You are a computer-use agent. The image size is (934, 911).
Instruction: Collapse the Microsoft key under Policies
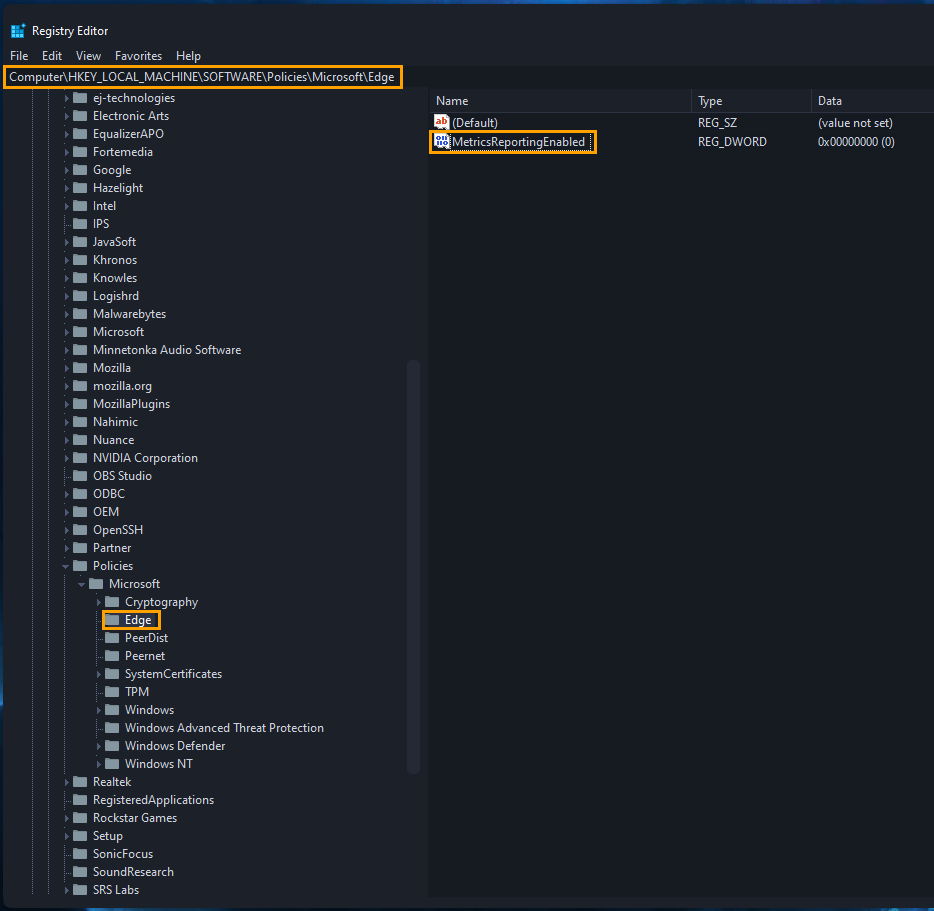pos(82,584)
